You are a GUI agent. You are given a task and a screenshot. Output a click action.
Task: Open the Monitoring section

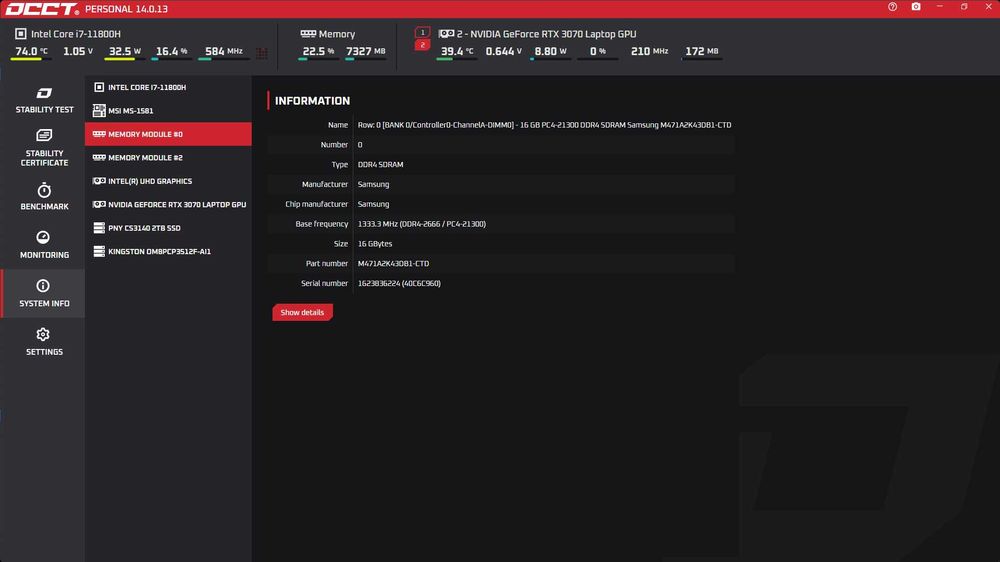point(43,244)
